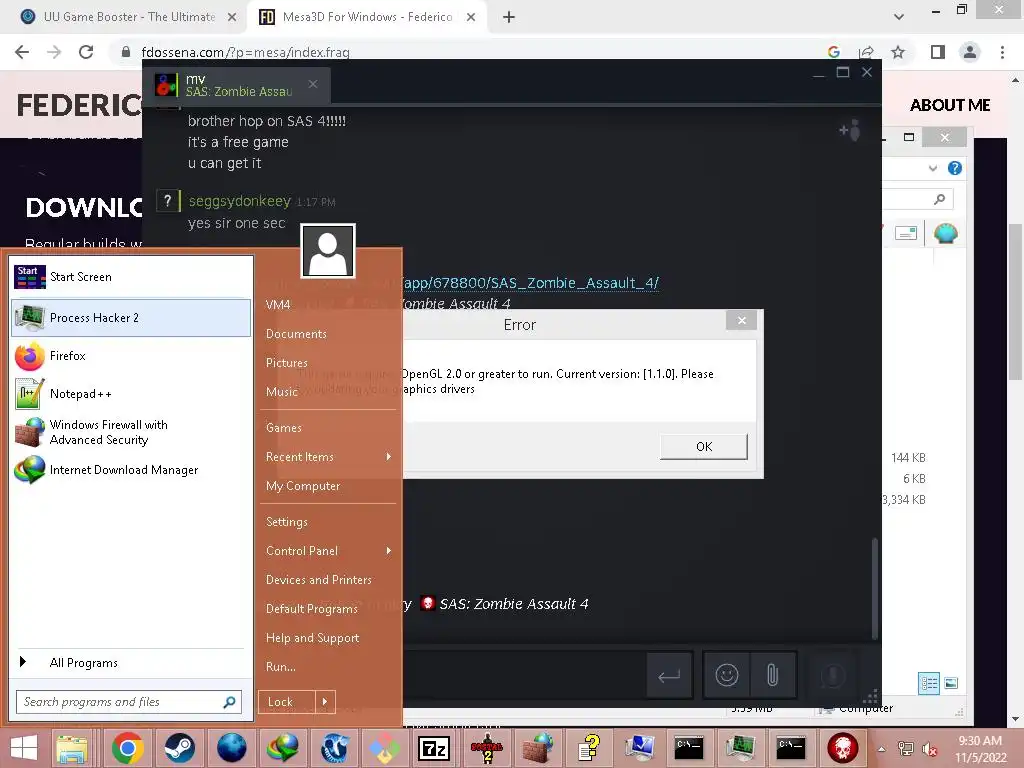Reload the page in Chrome

pyautogui.click(x=86, y=52)
